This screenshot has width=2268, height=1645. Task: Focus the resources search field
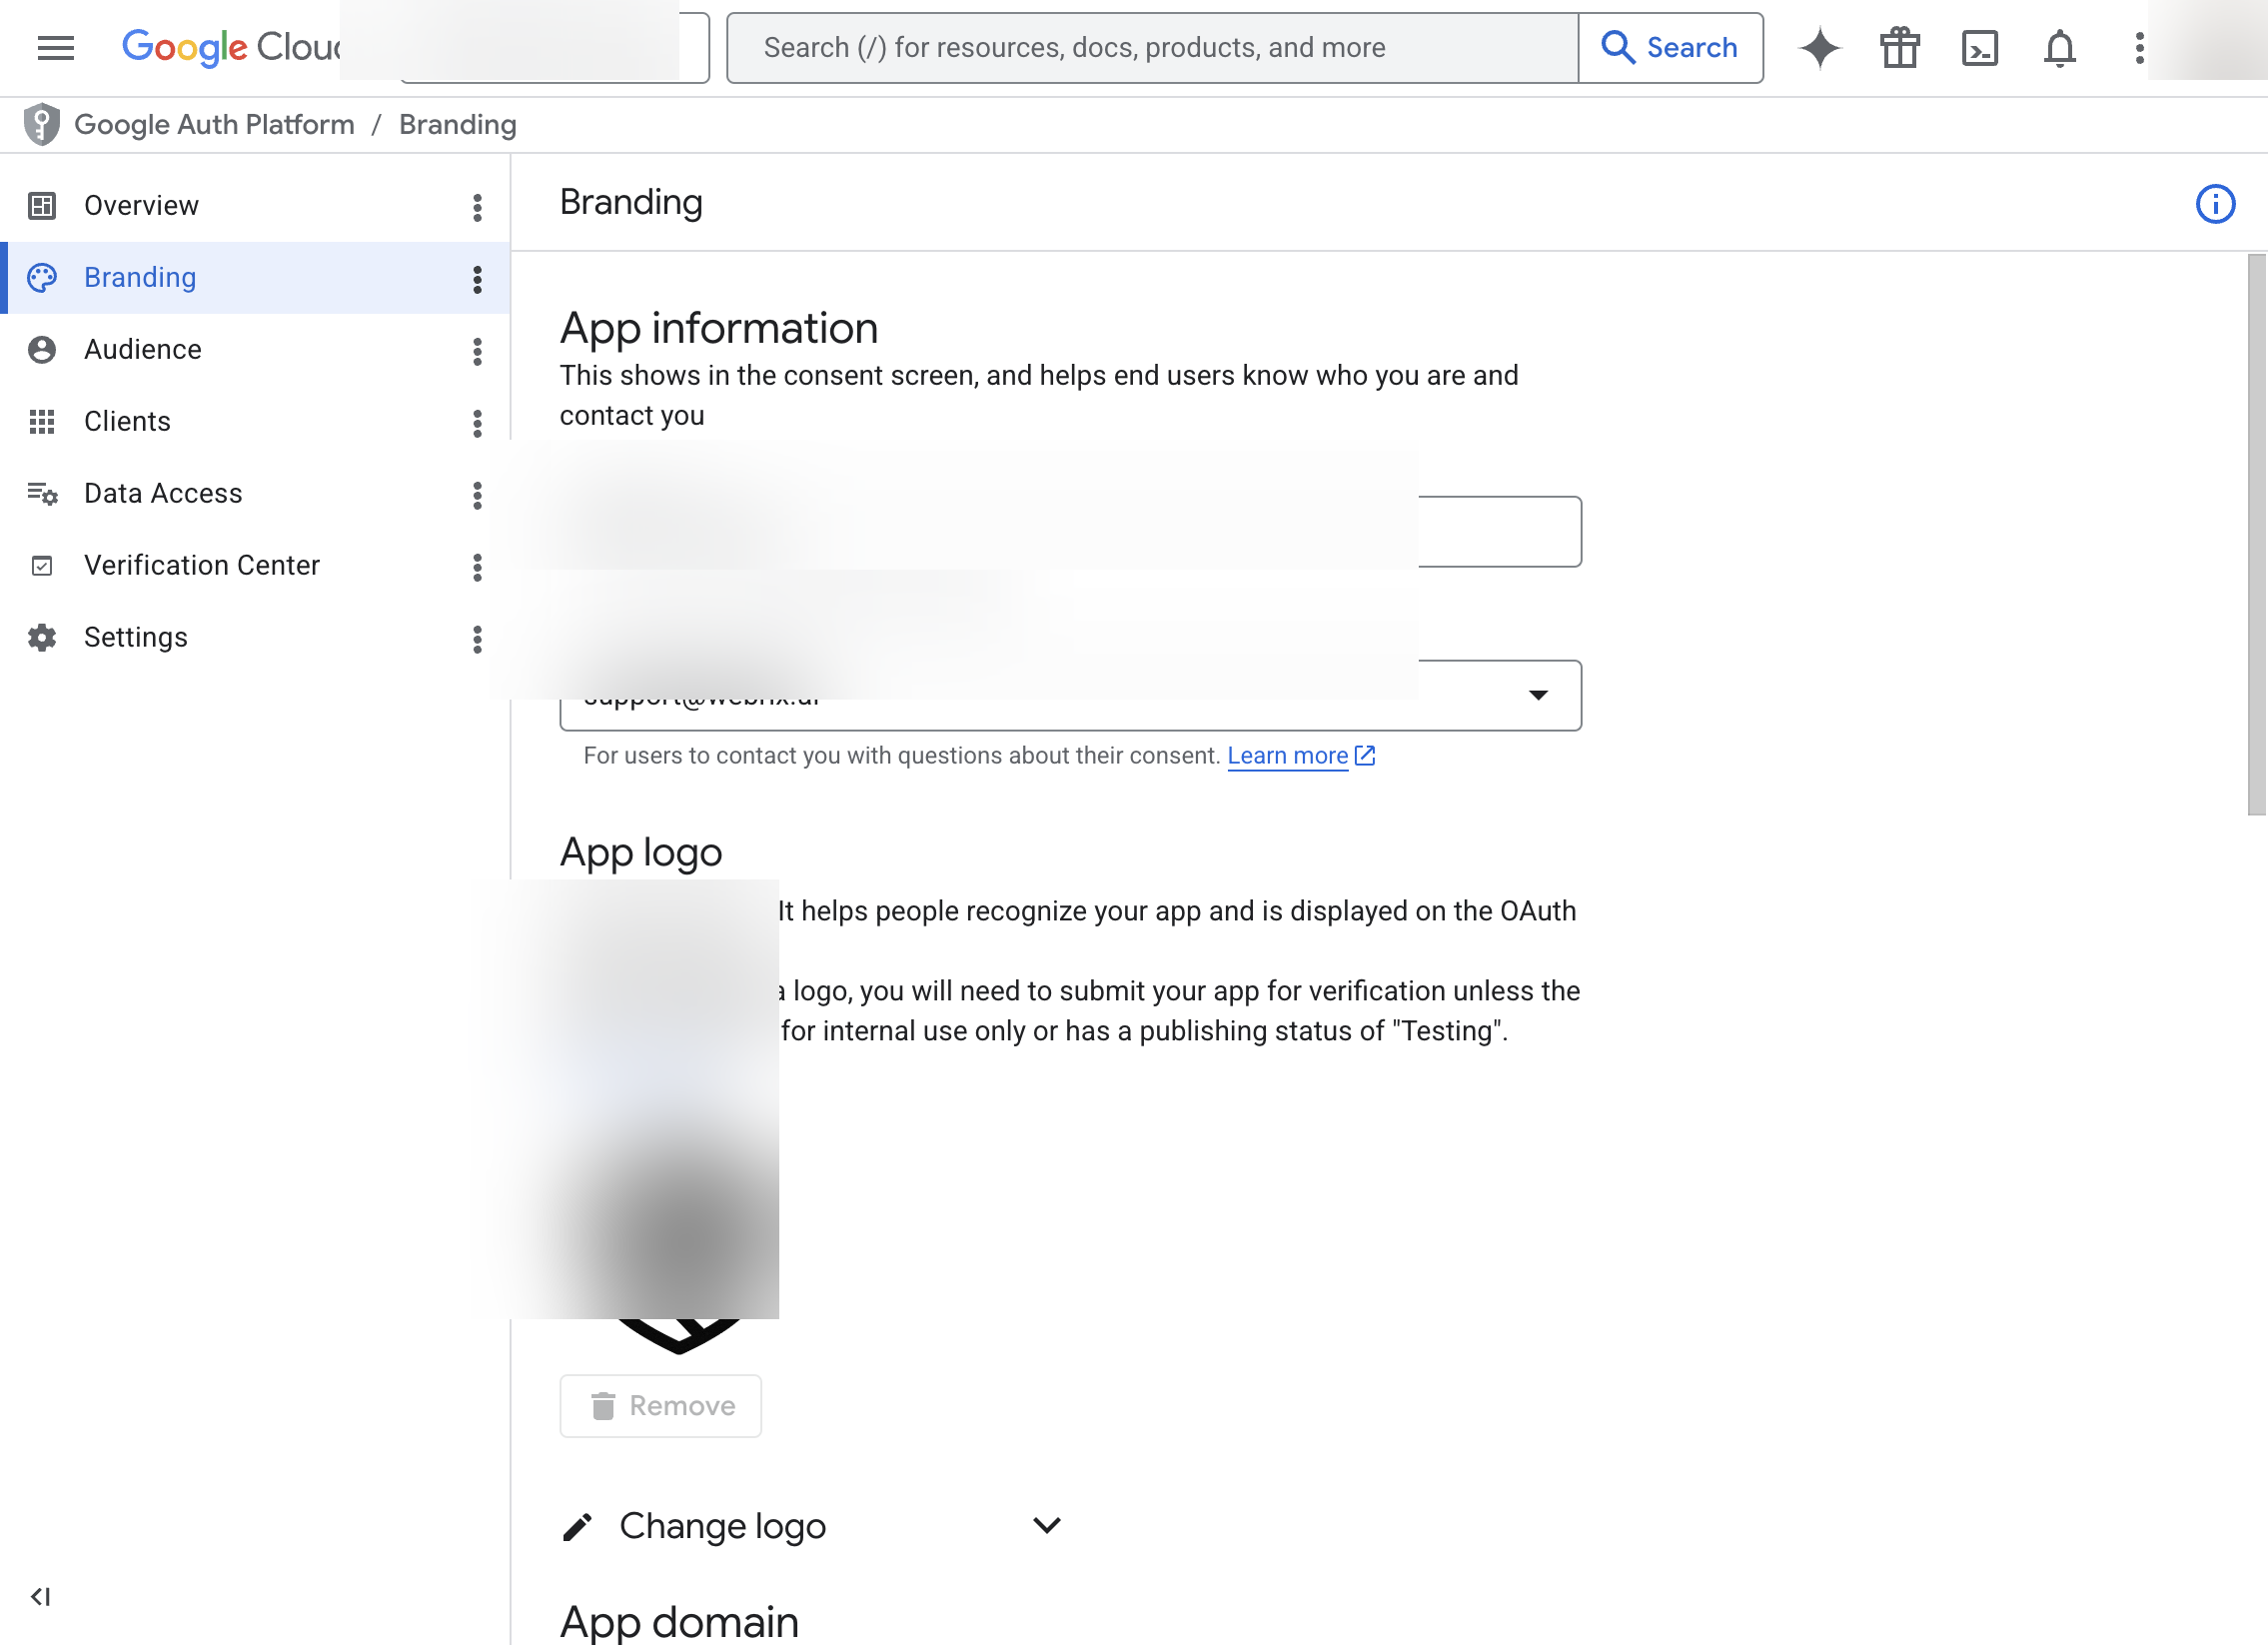coord(1152,47)
